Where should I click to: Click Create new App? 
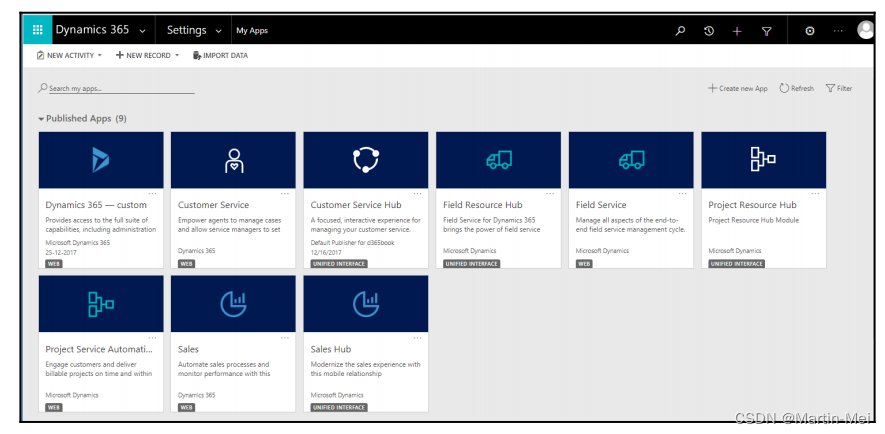[738, 89]
